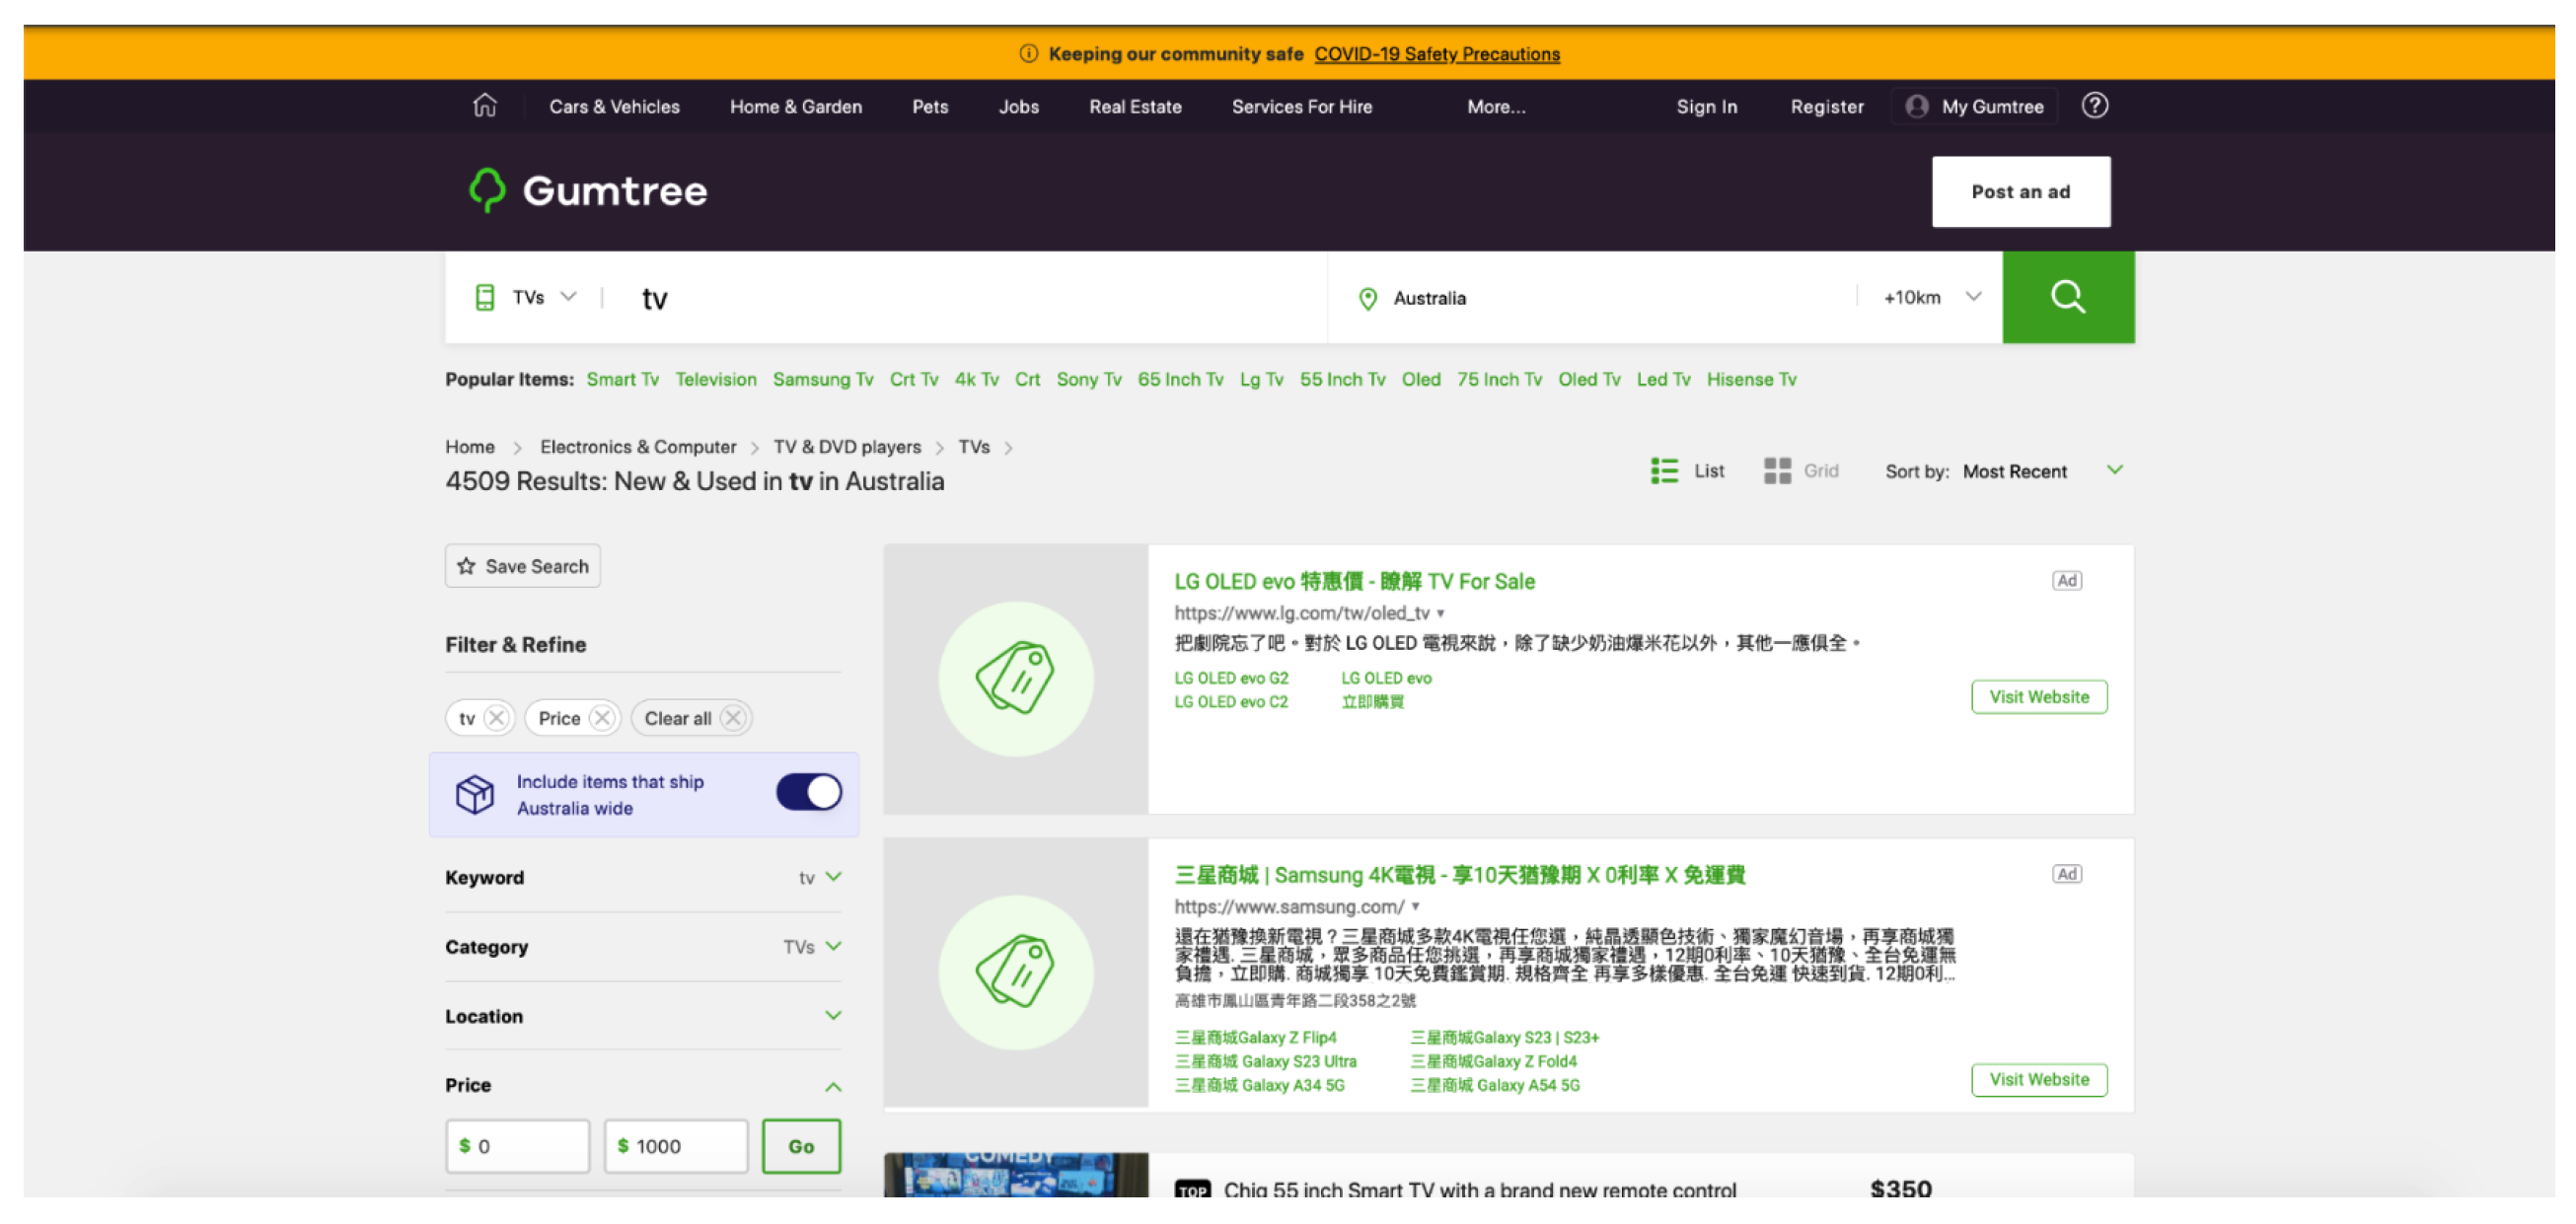Remove the tv filter tag
This screenshot has width=2576, height=1224.
tap(496, 717)
